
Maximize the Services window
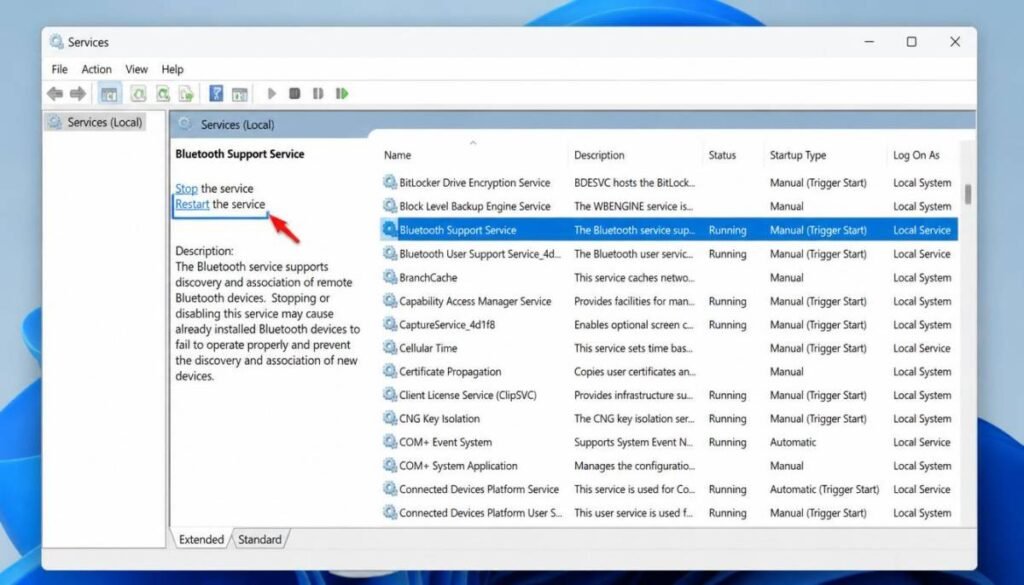912,42
